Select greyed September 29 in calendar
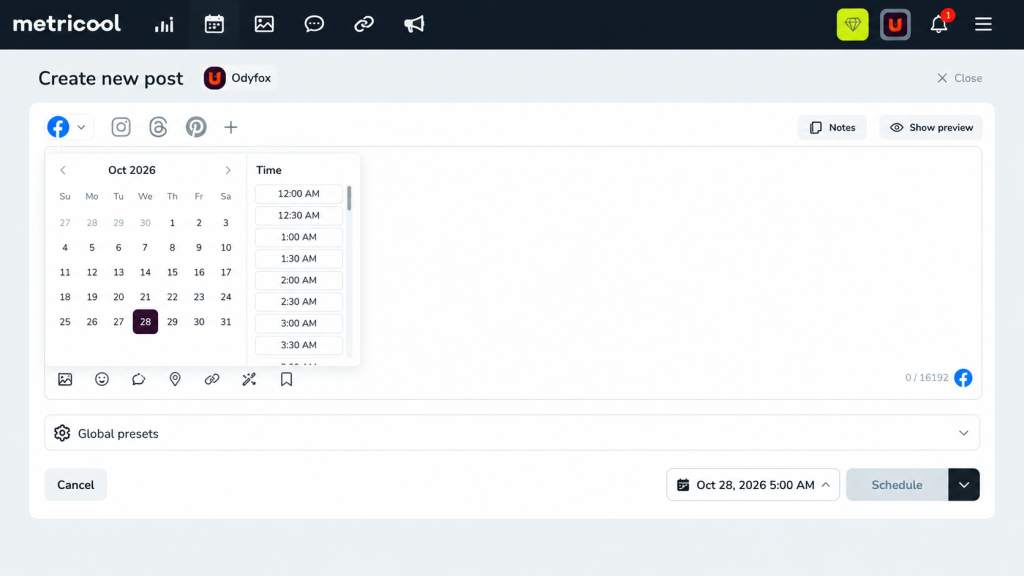The height and width of the screenshot is (576, 1024). coord(118,223)
